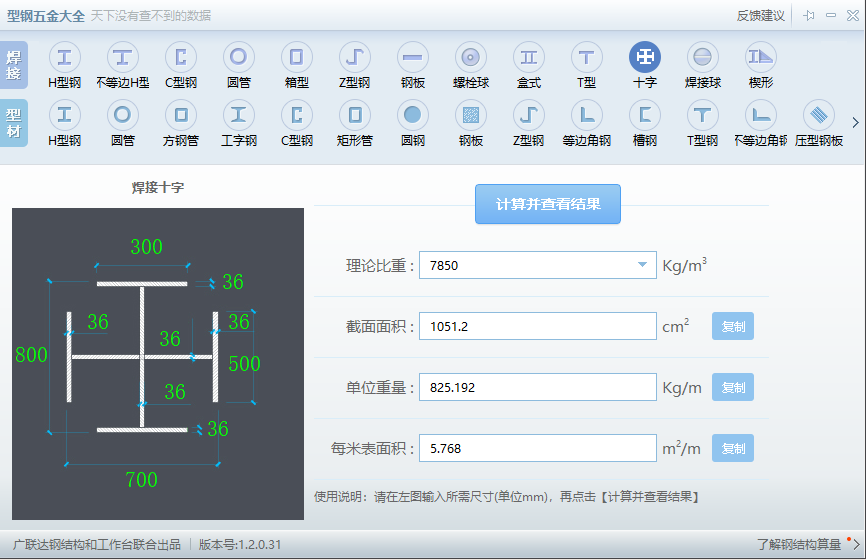Viewport: 866px width, 560px height.
Task: Select profile T型钢 icon in 型材 row
Action: pyautogui.click(x=703, y=115)
